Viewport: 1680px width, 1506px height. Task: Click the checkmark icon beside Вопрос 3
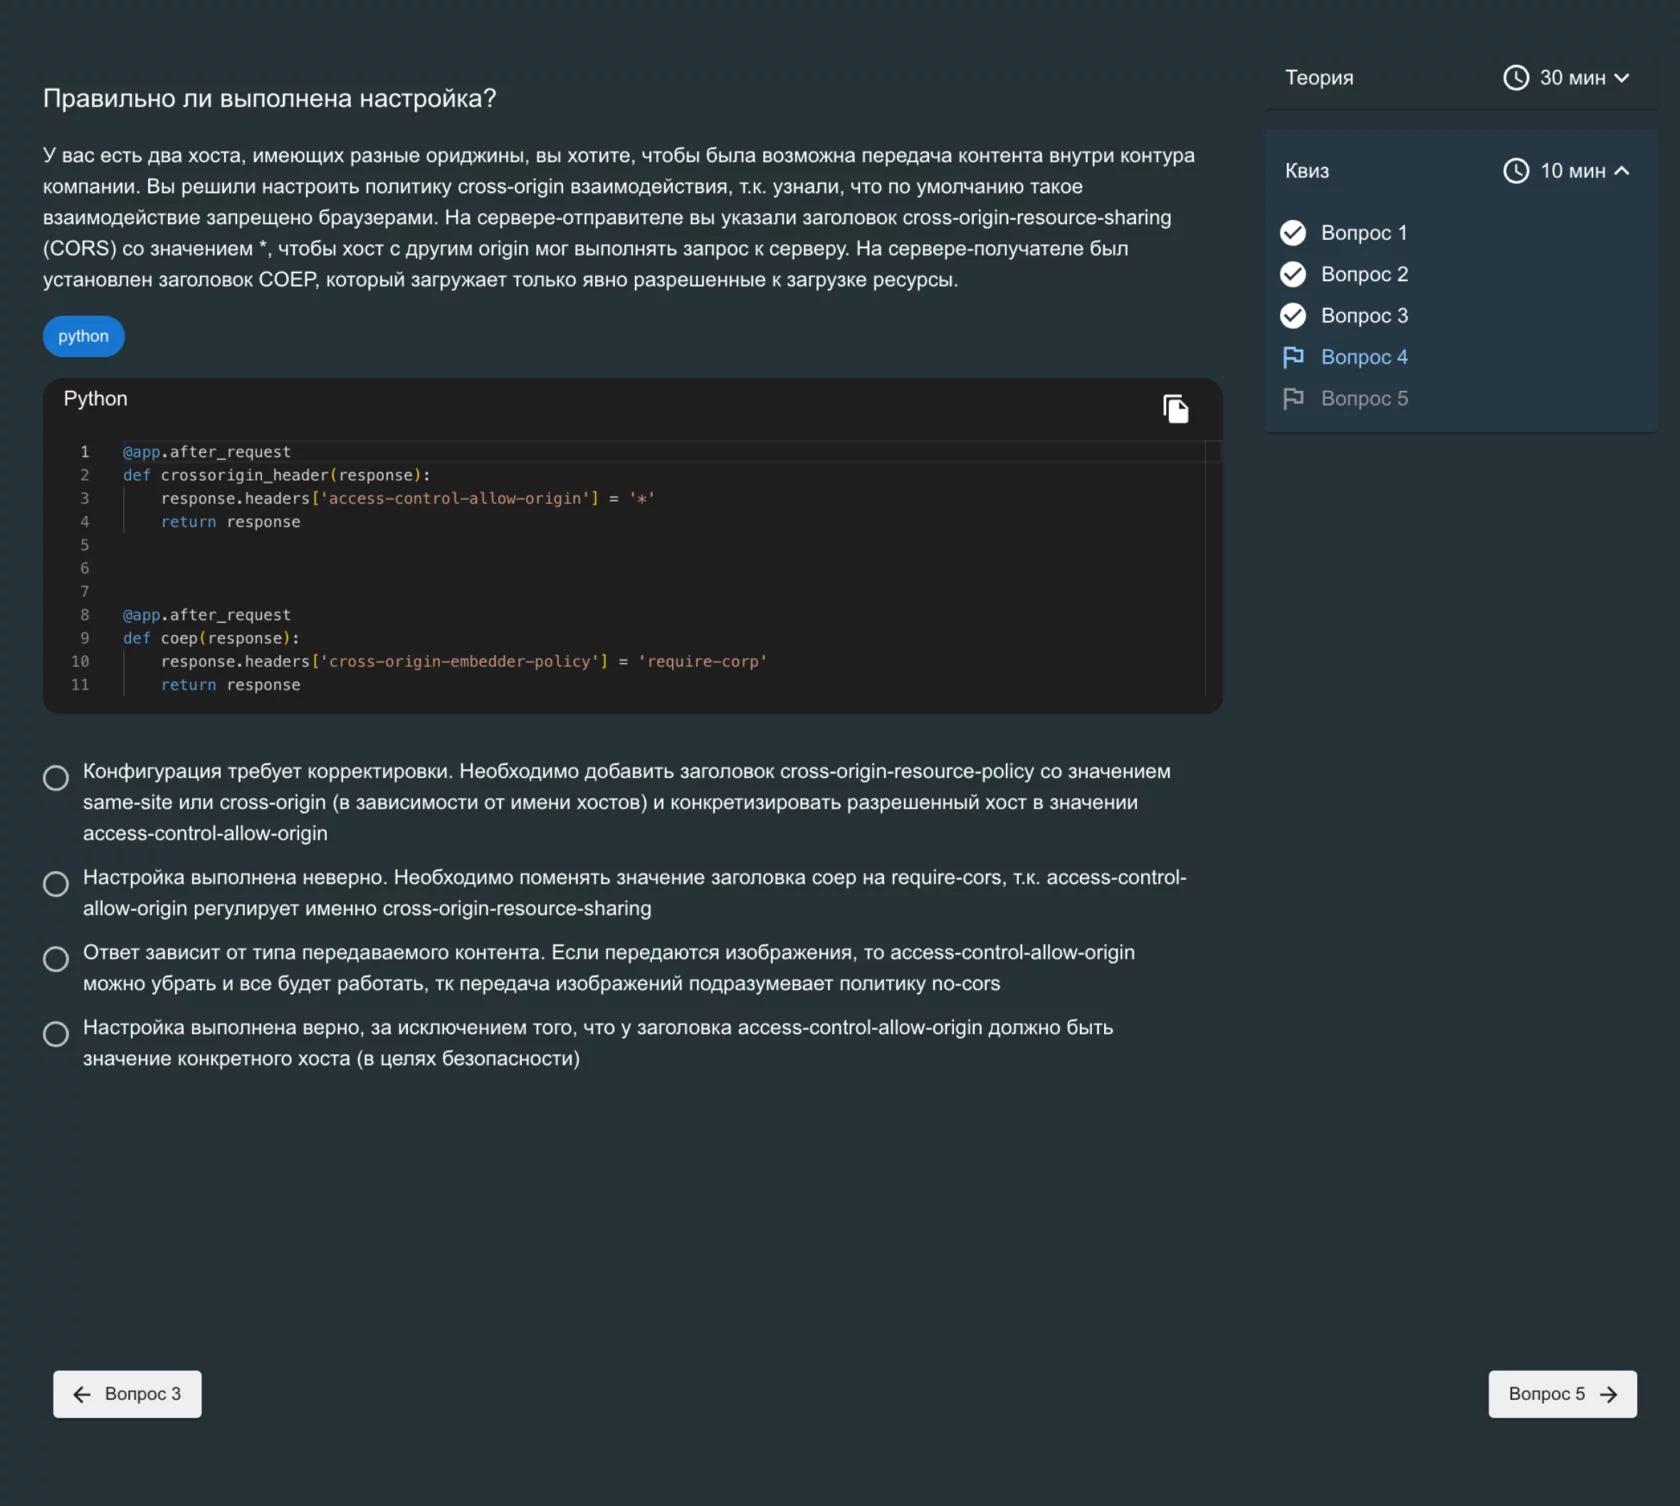click(x=1293, y=316)
